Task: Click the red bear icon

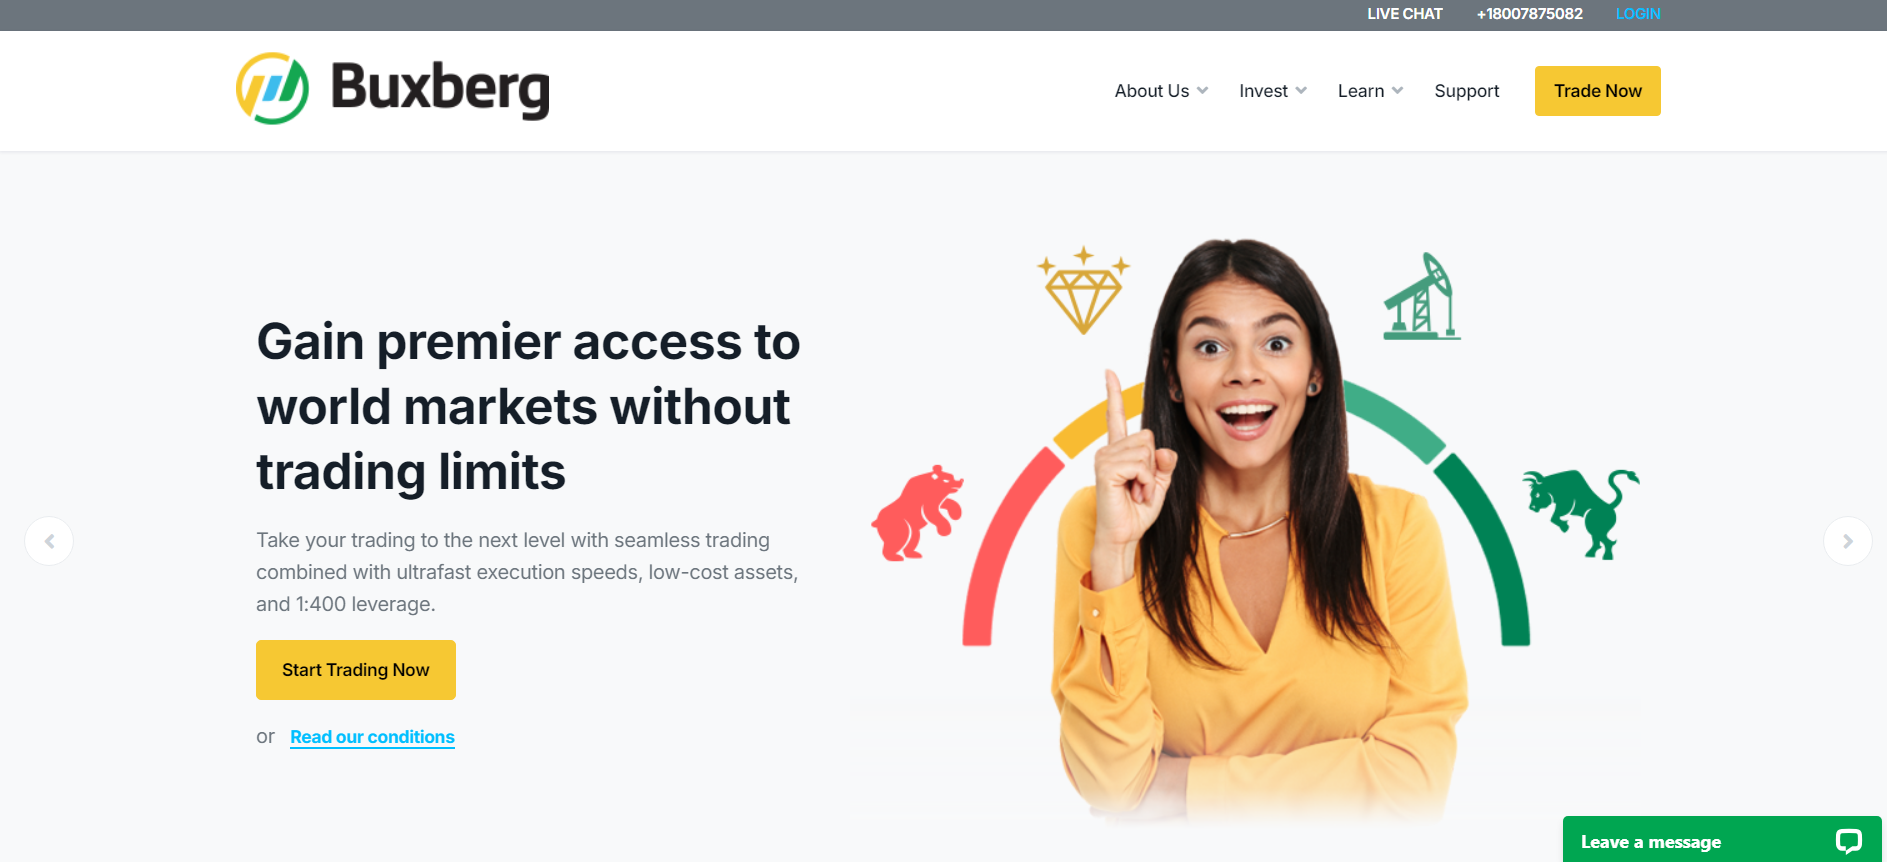Action: coord(917,513)
